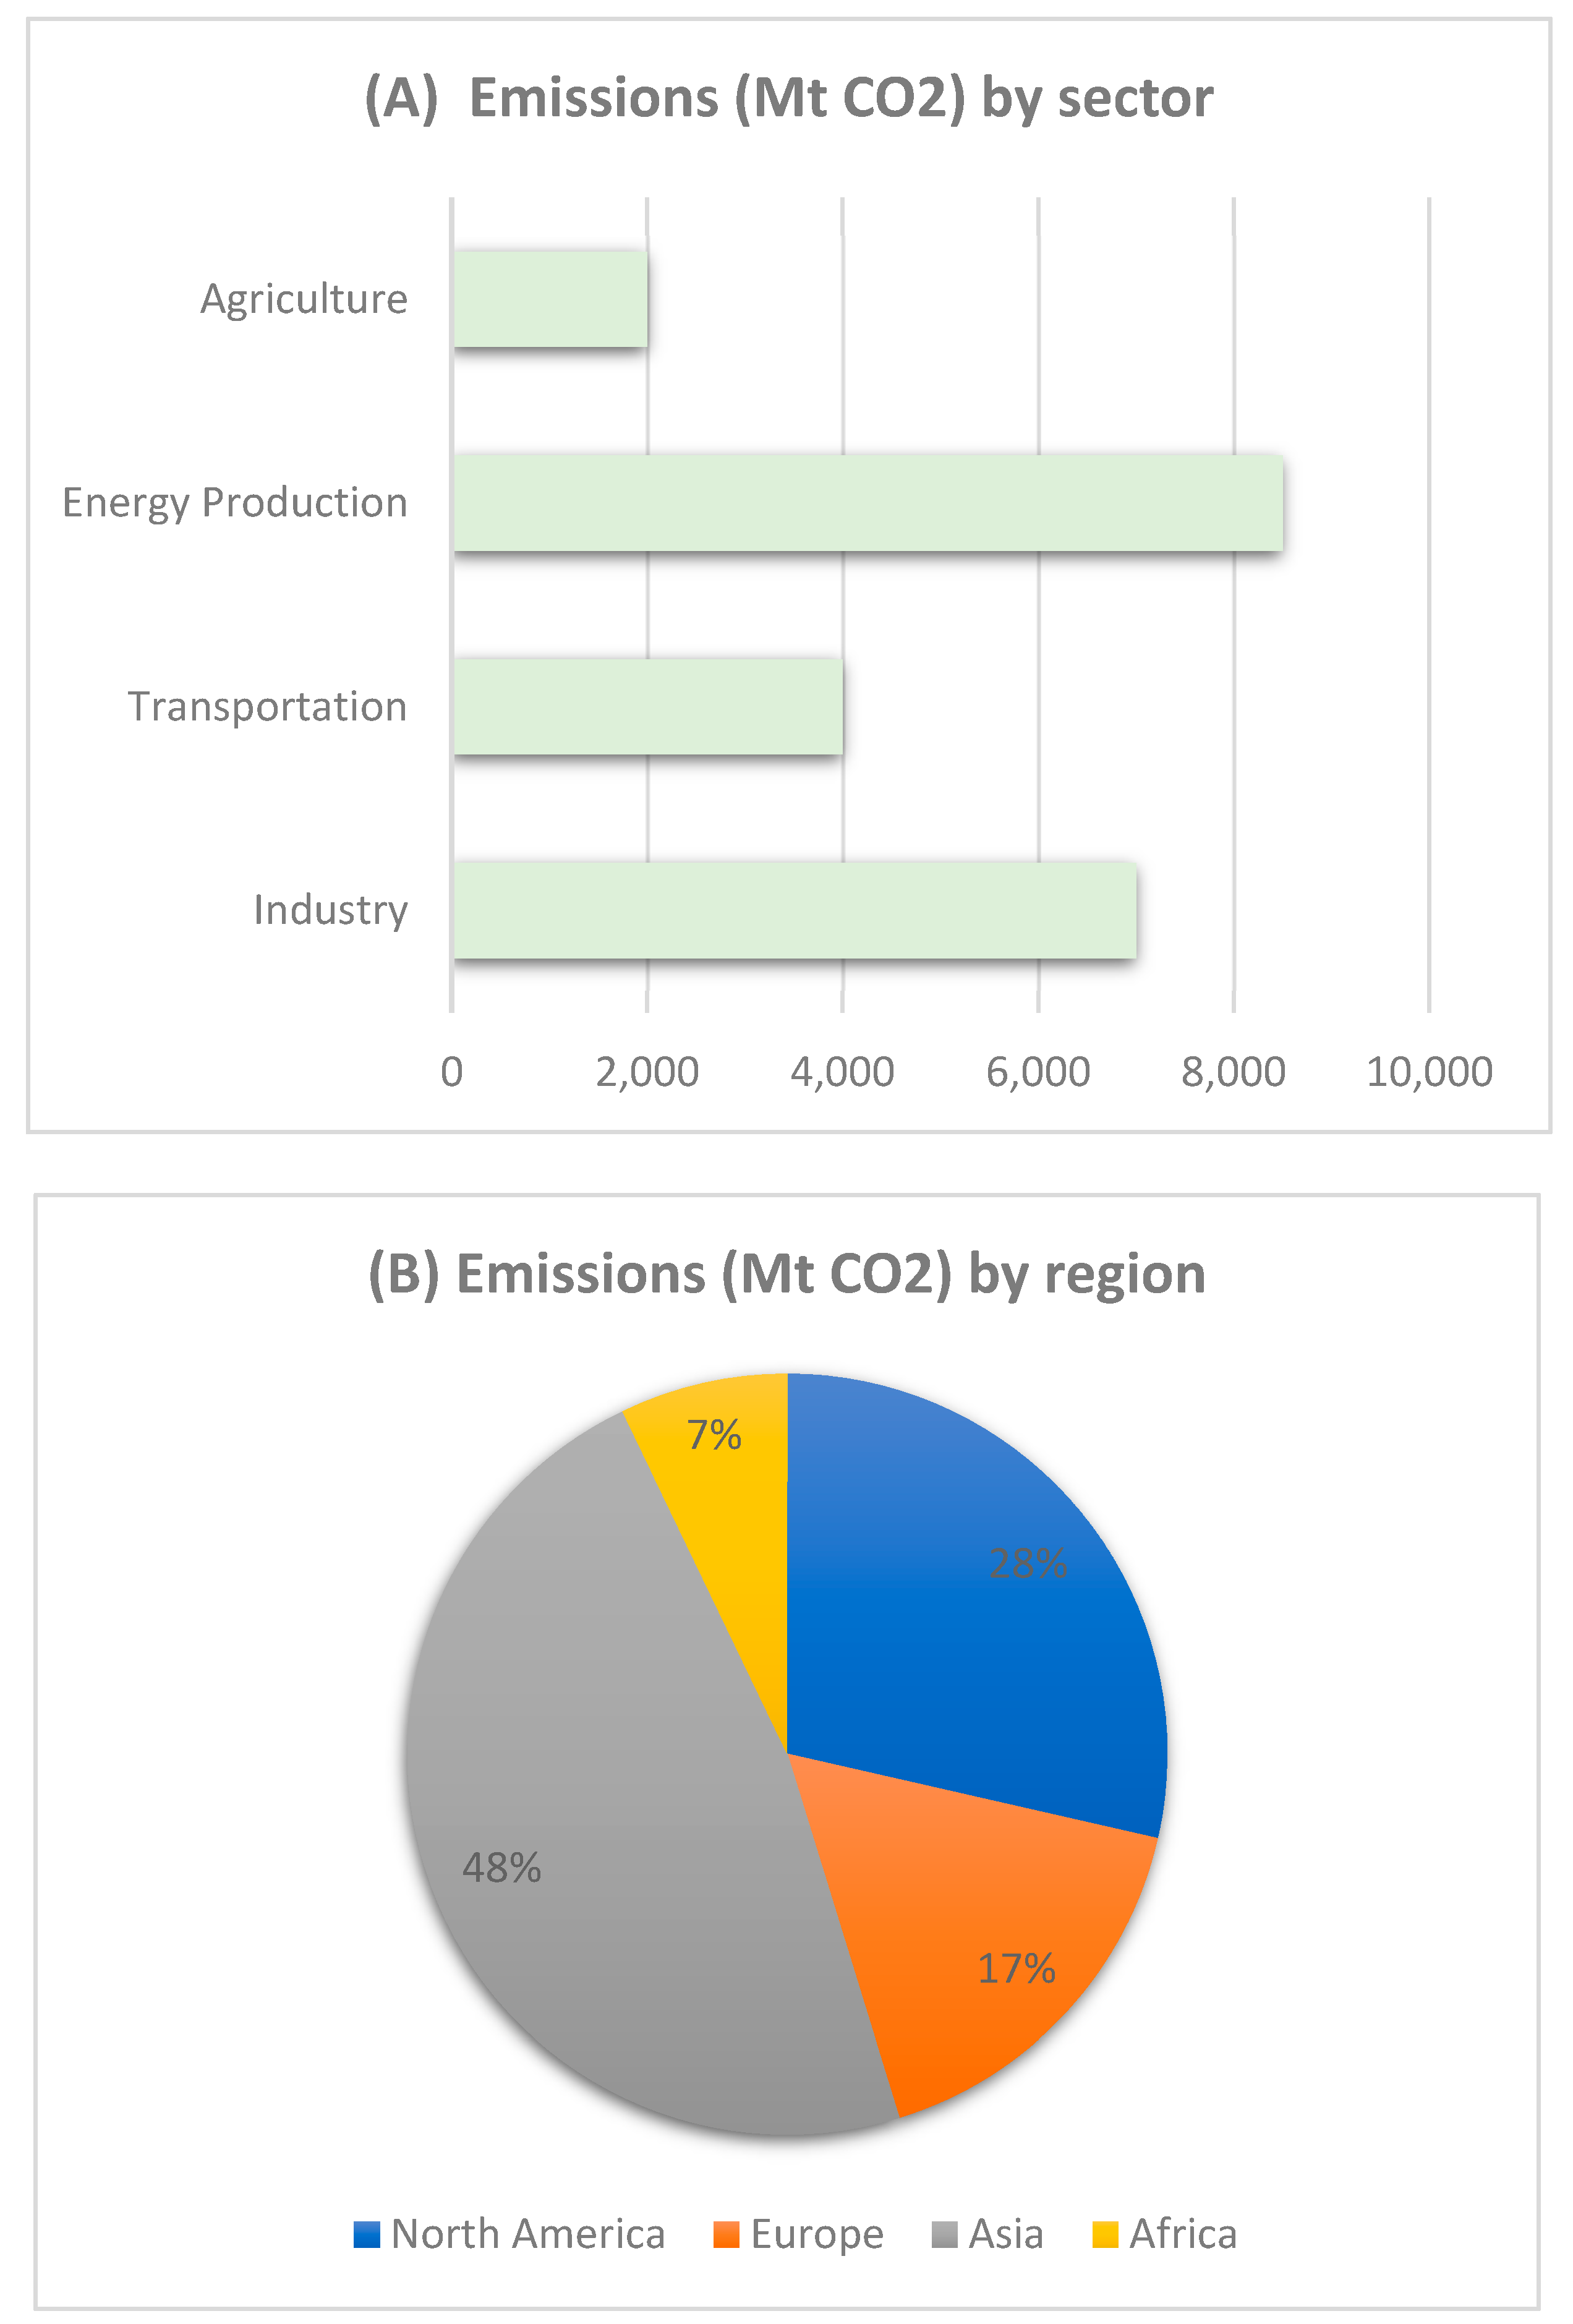Image resolution: width=1573 pixels, height=2324 pixels.
Task: Select the Transportation bar
Action: [648, 706]
